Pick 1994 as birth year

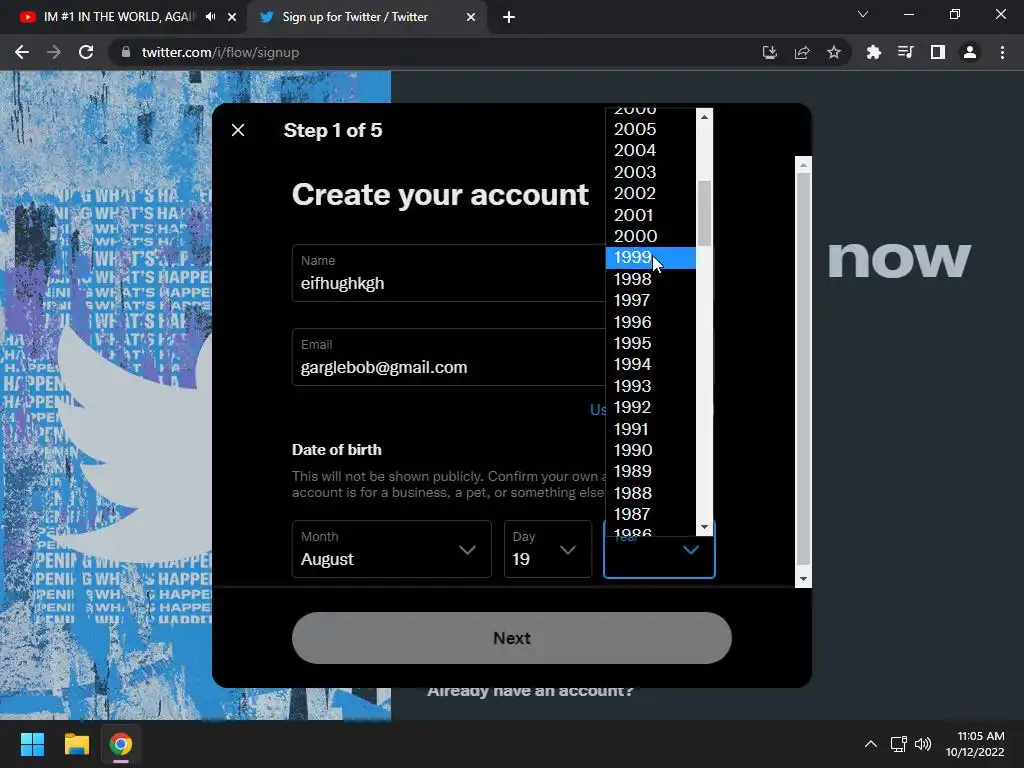(x=650, y=364)
